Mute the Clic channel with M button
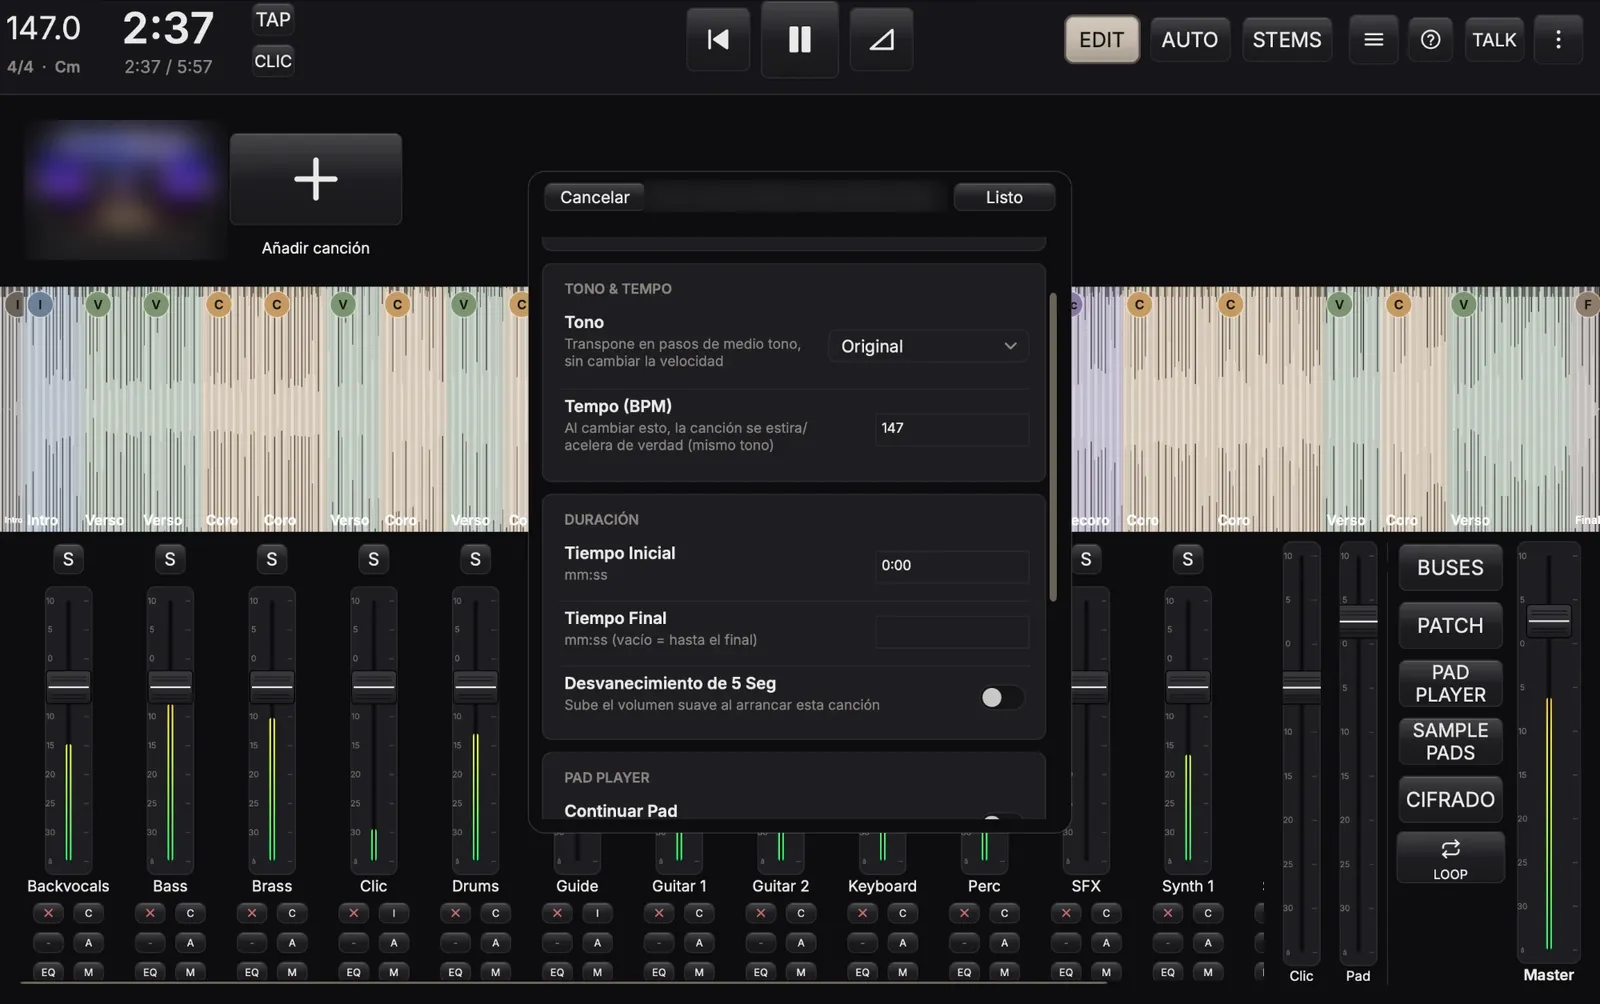 [394, 972]
